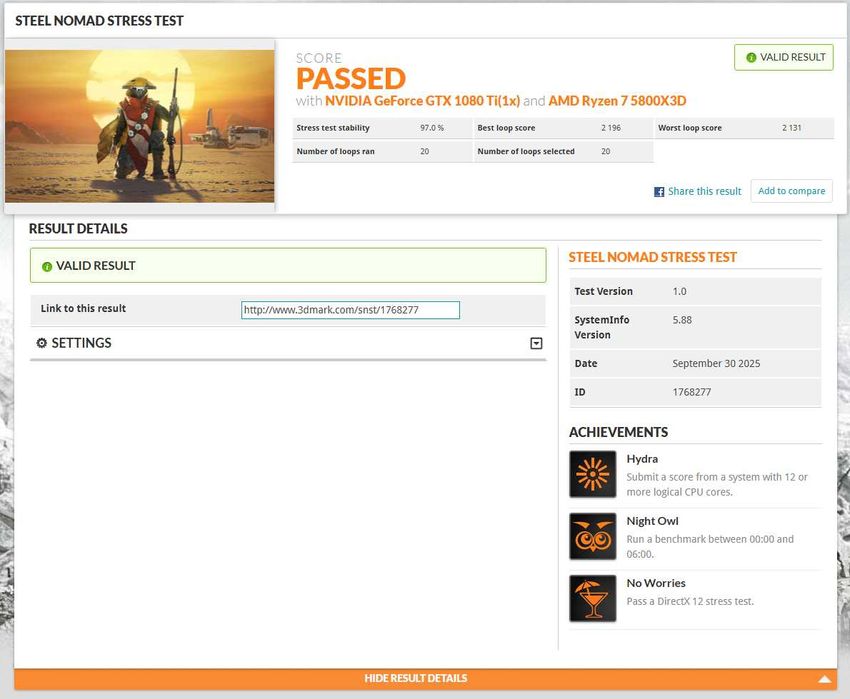The width and height of the screenshot is (850, 699).
Task: Click the Settings gear icon
Action: click(x=41, y=343)
